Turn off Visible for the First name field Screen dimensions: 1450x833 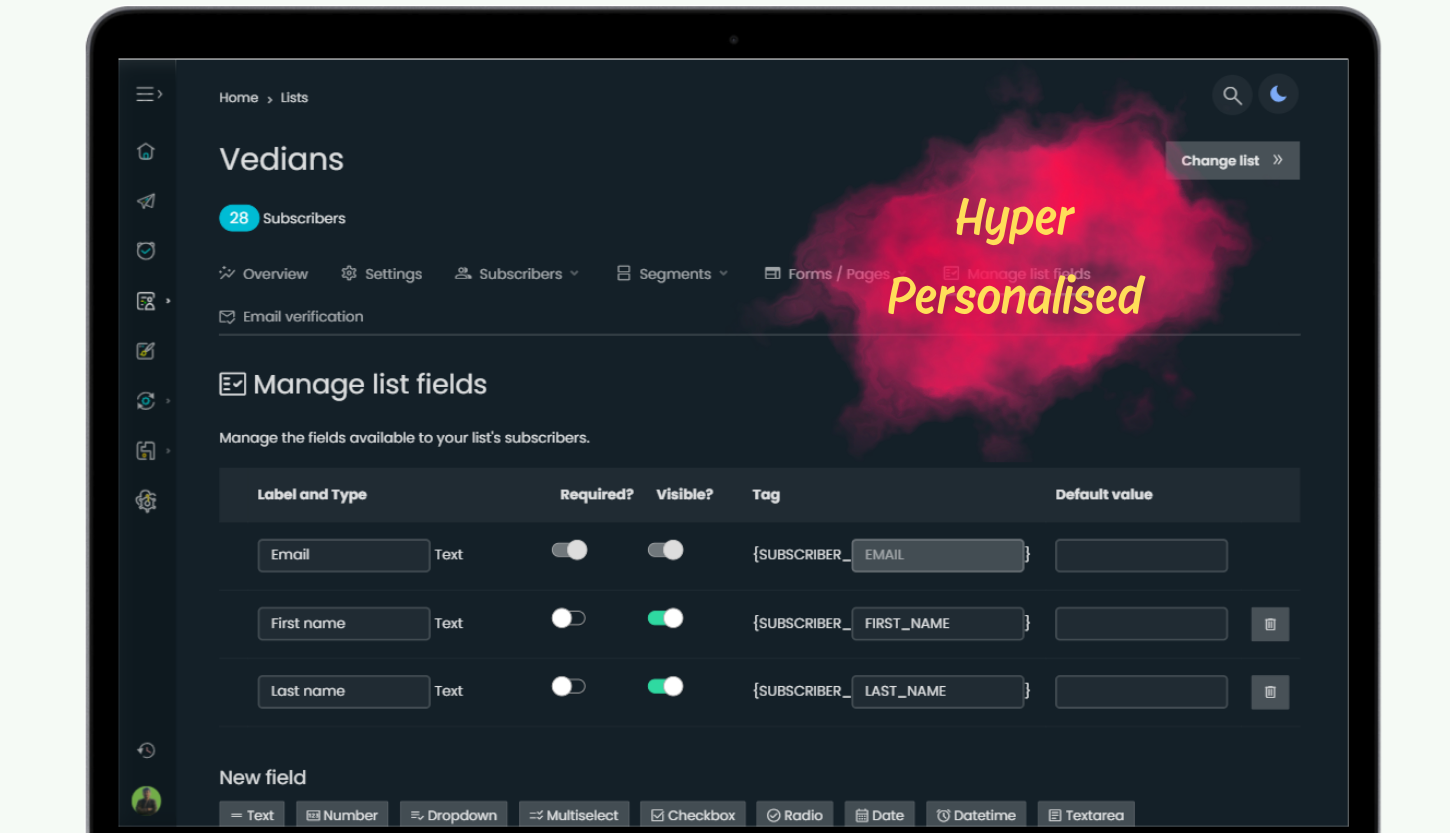(x=665, y=618)
